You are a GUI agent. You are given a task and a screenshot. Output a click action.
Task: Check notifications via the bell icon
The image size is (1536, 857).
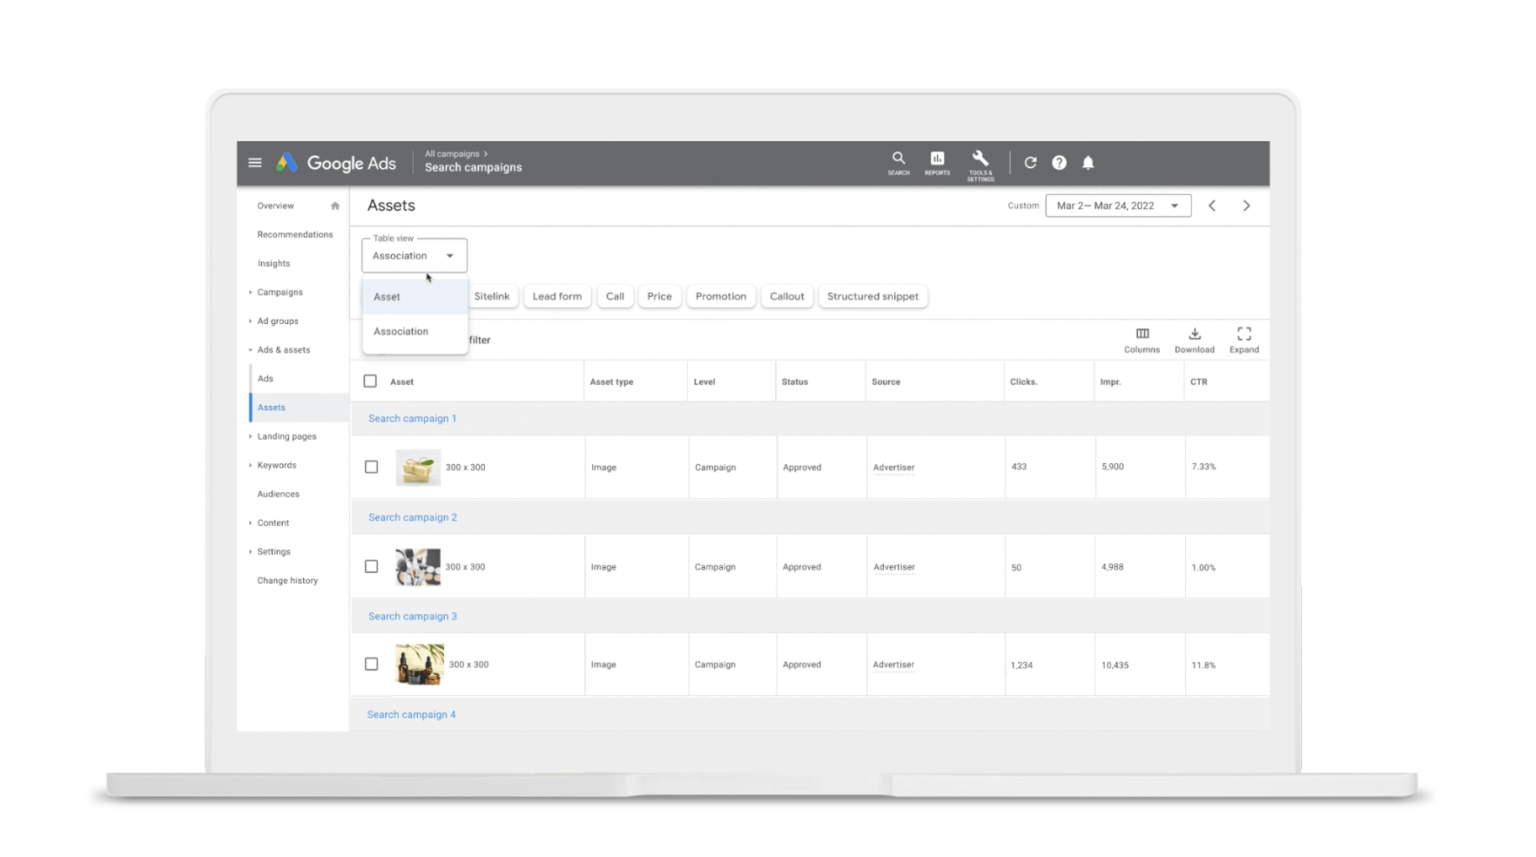(1088, 162)
